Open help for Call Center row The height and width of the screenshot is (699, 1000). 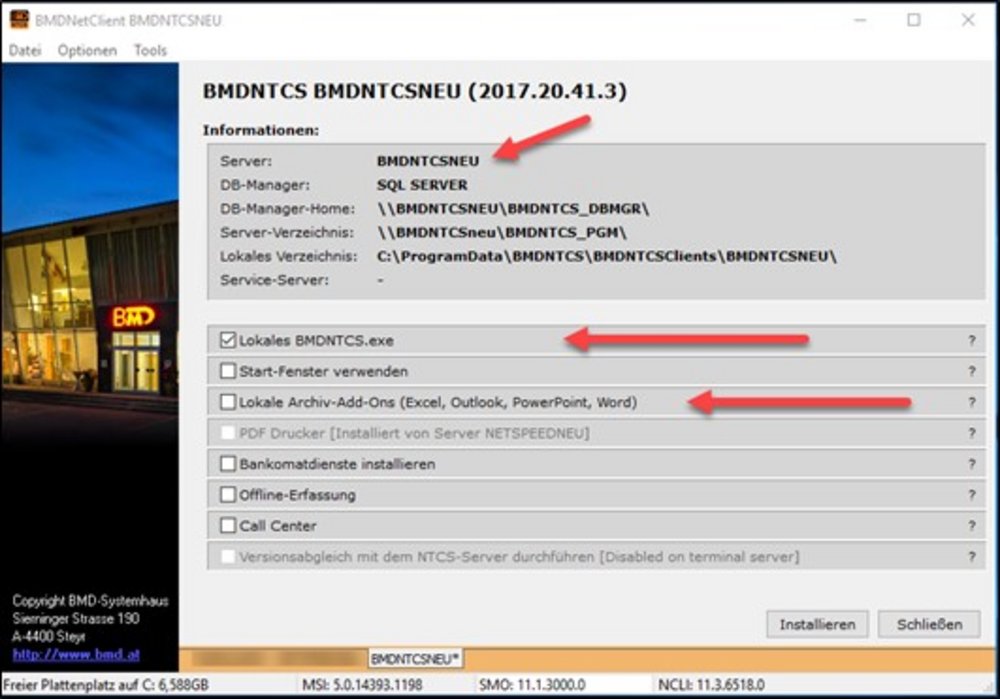click(x=971, y=526)
